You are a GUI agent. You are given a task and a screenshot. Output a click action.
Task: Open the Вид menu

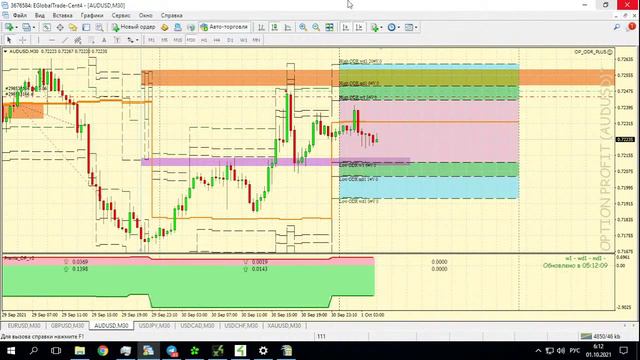click(40, 16)
